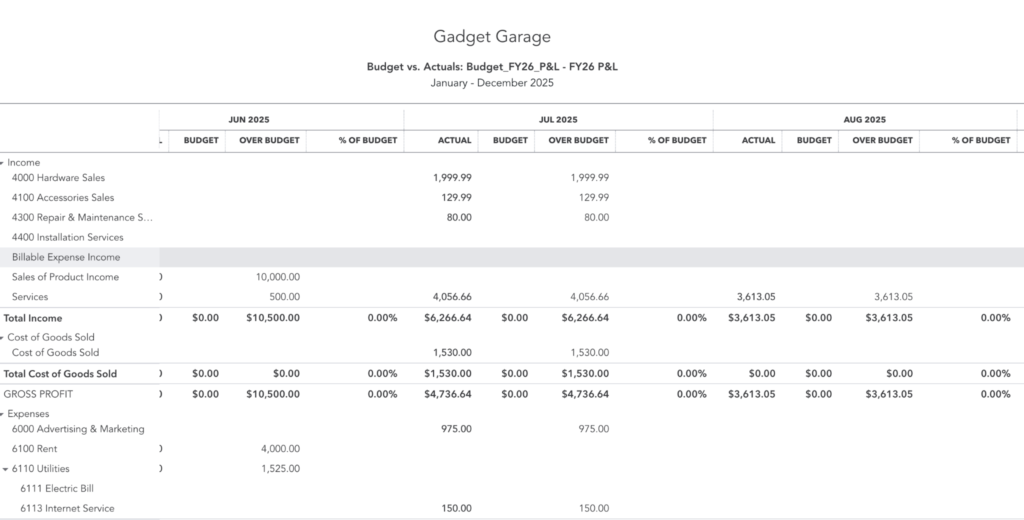
Task: Select the ACTUAL header under AUG 2025
Action: (x=758, y=140)
